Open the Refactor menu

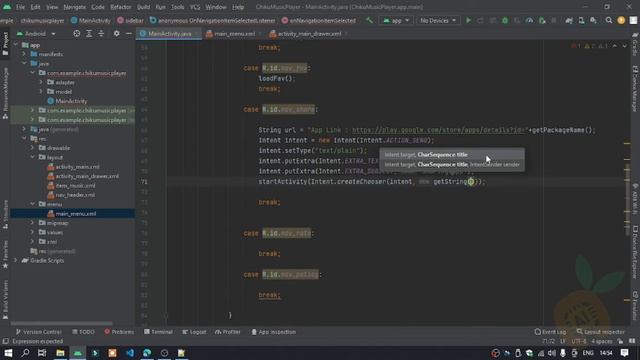pyautogui.click(x=121, y=7)
